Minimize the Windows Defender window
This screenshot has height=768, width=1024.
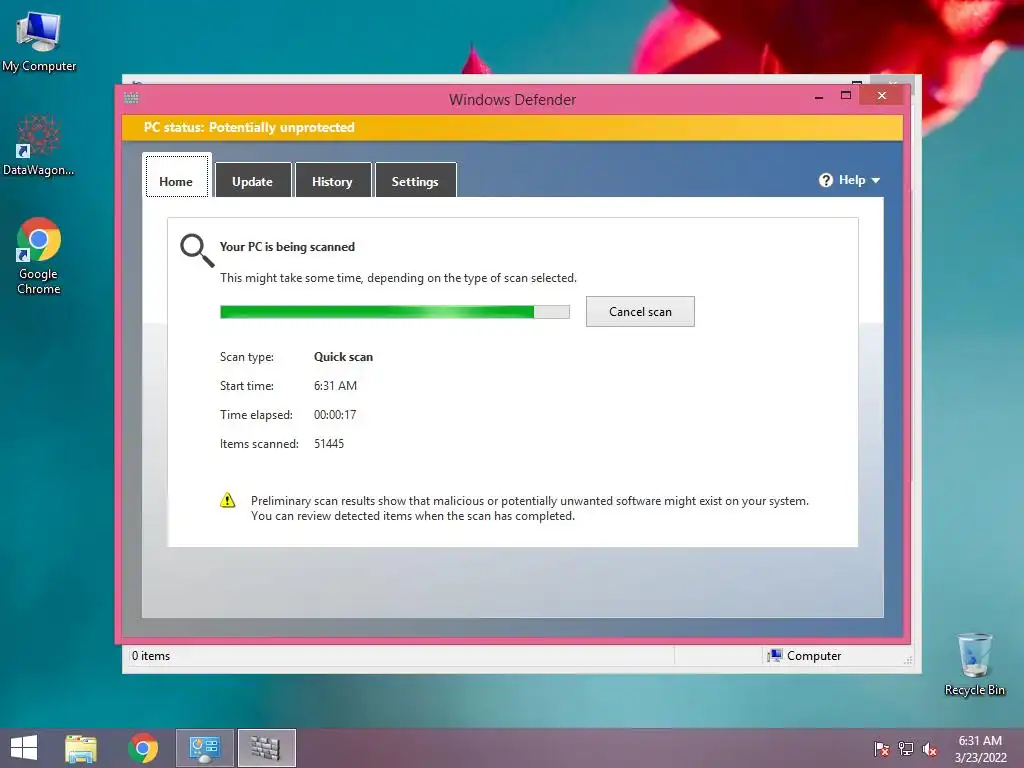(x=819, y=97)
